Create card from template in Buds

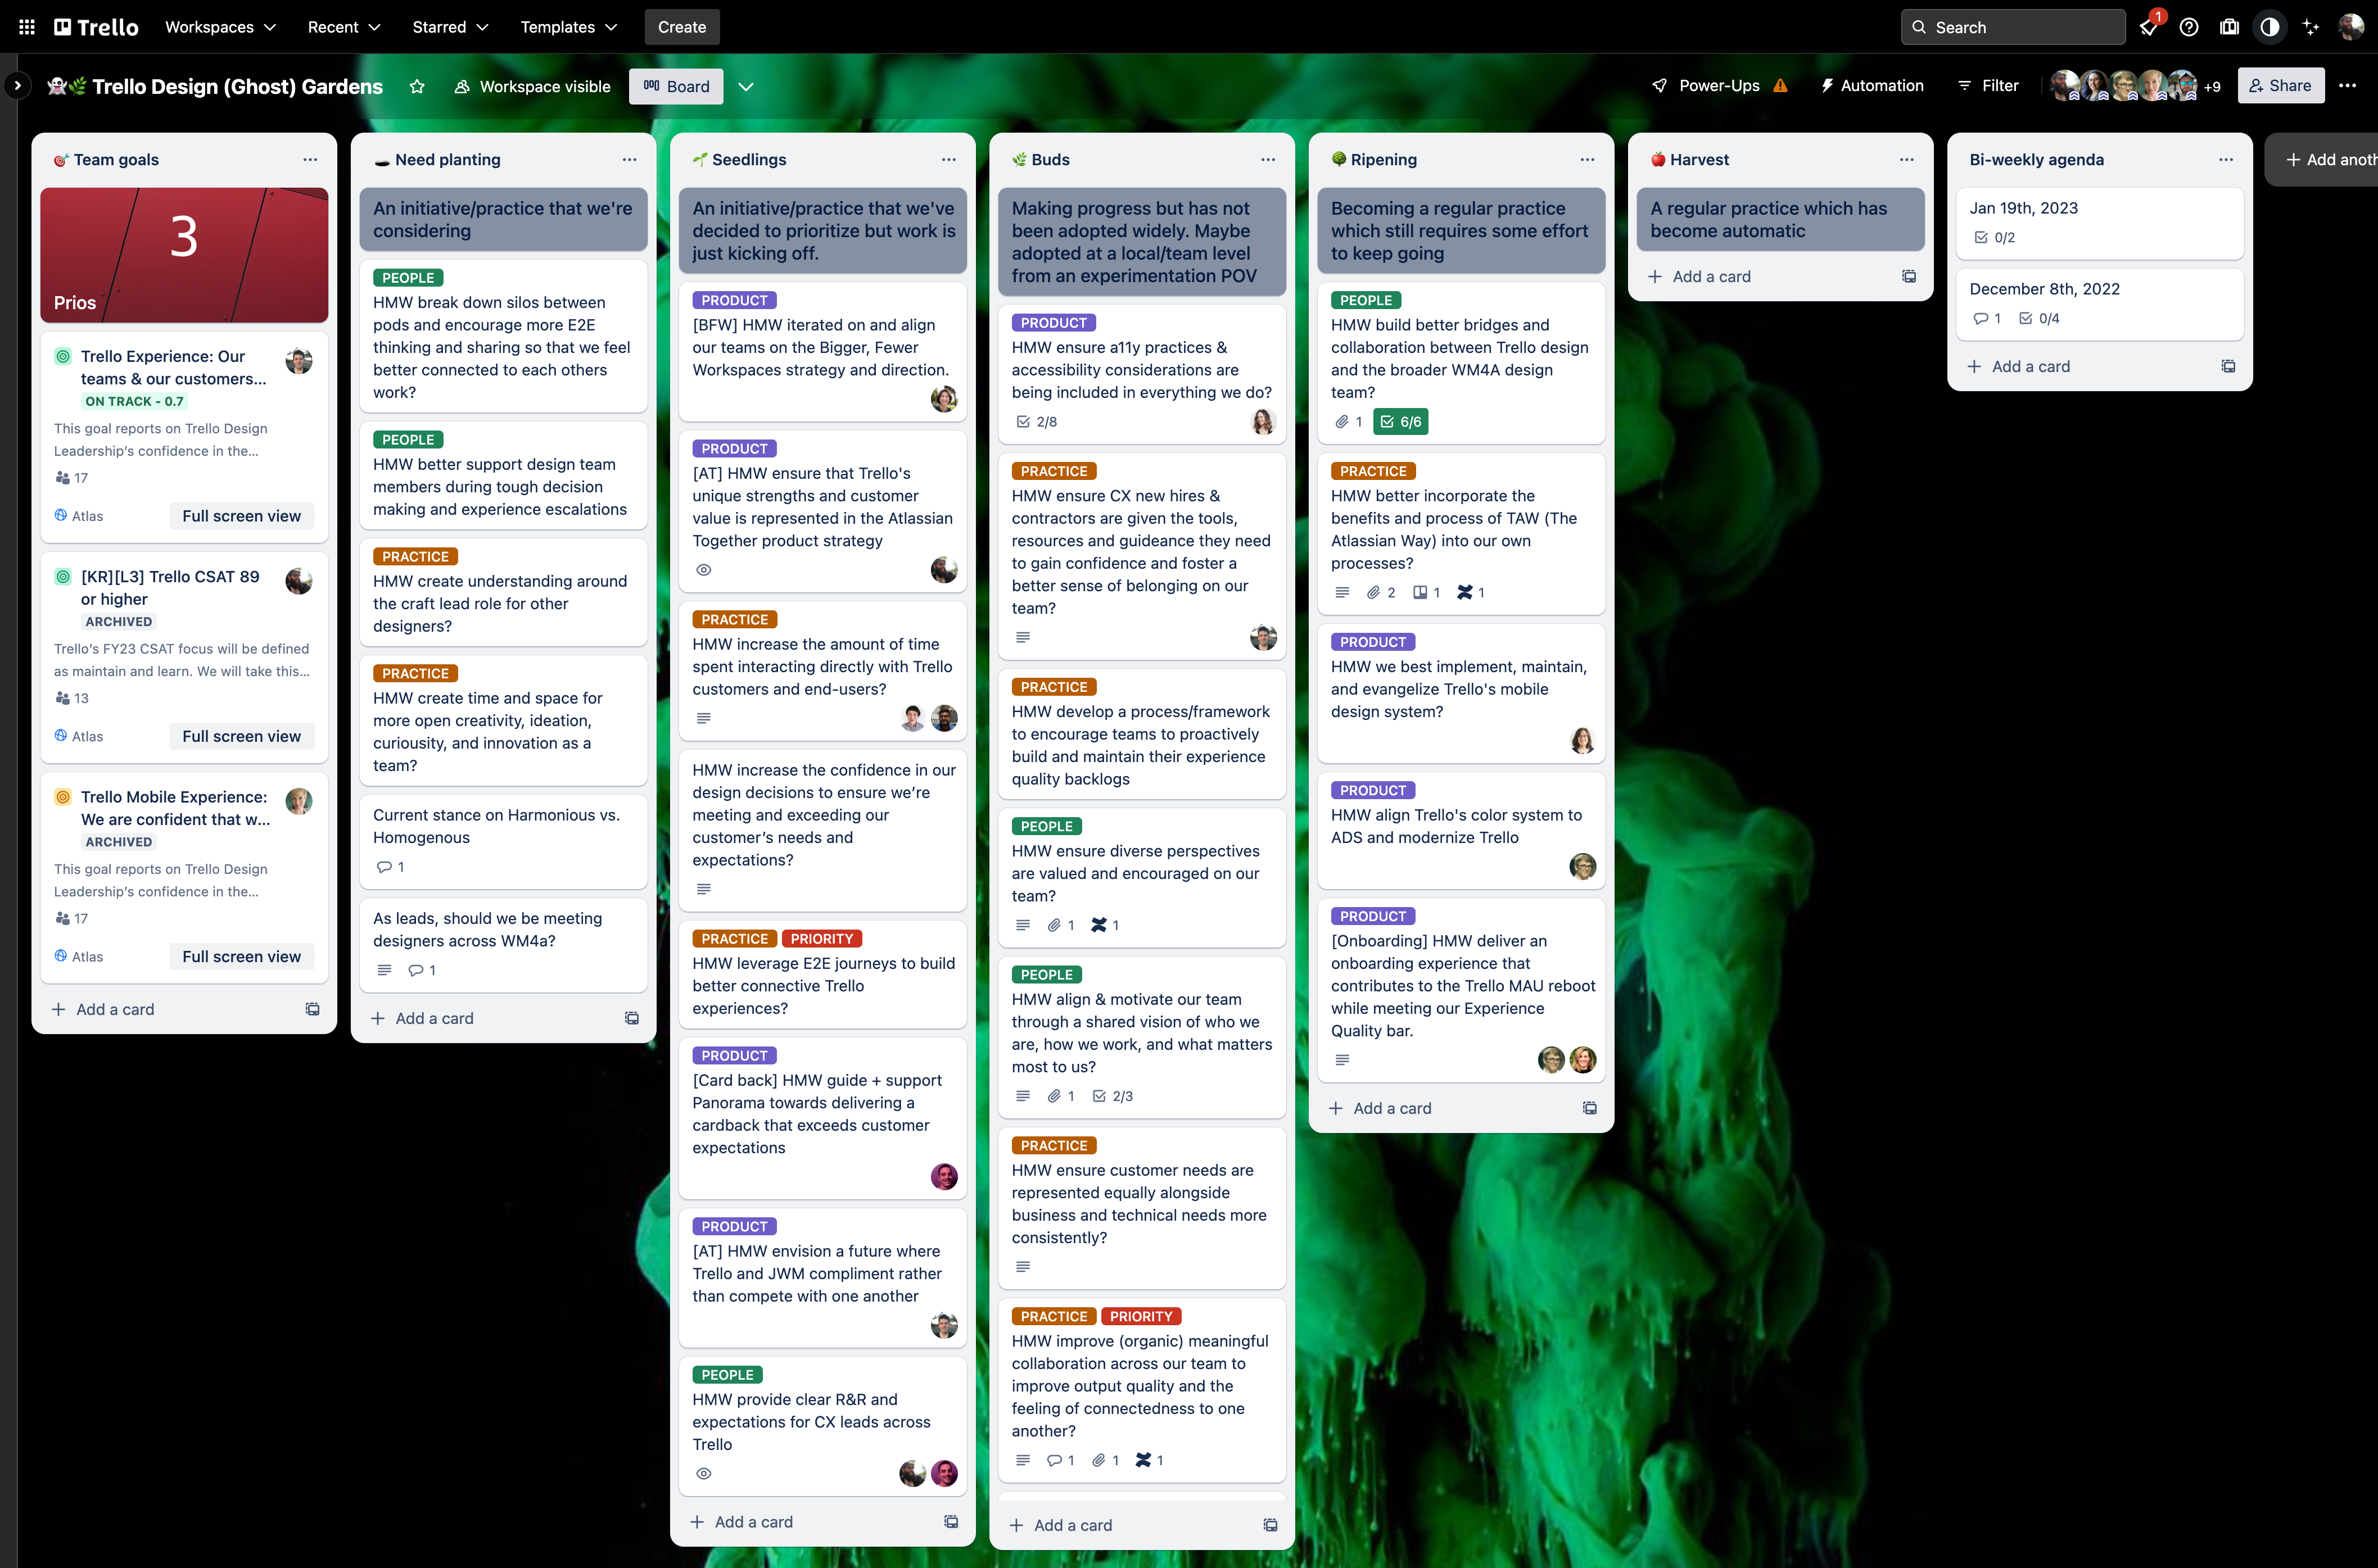pyautogui.click(x=1270, y=1525)
